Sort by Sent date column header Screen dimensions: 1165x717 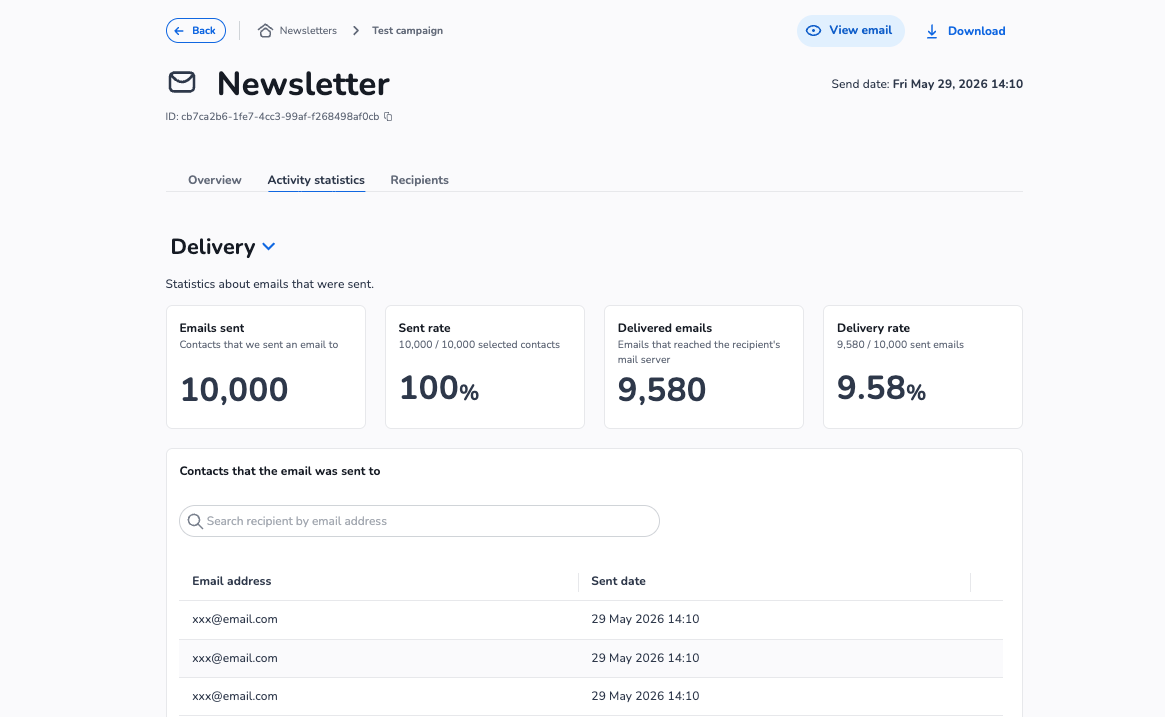[x=618, y=581]
